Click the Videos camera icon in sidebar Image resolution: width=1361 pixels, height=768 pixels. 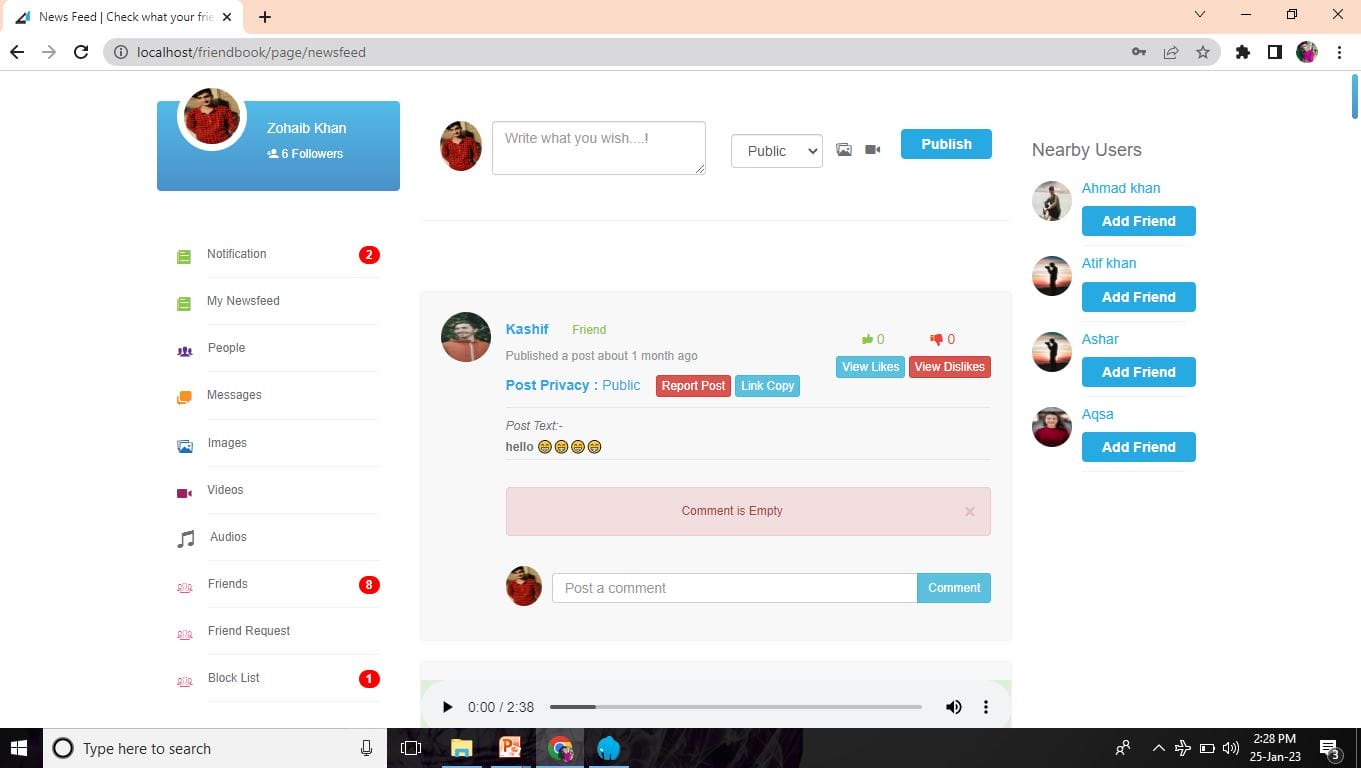tap(184, 492)
